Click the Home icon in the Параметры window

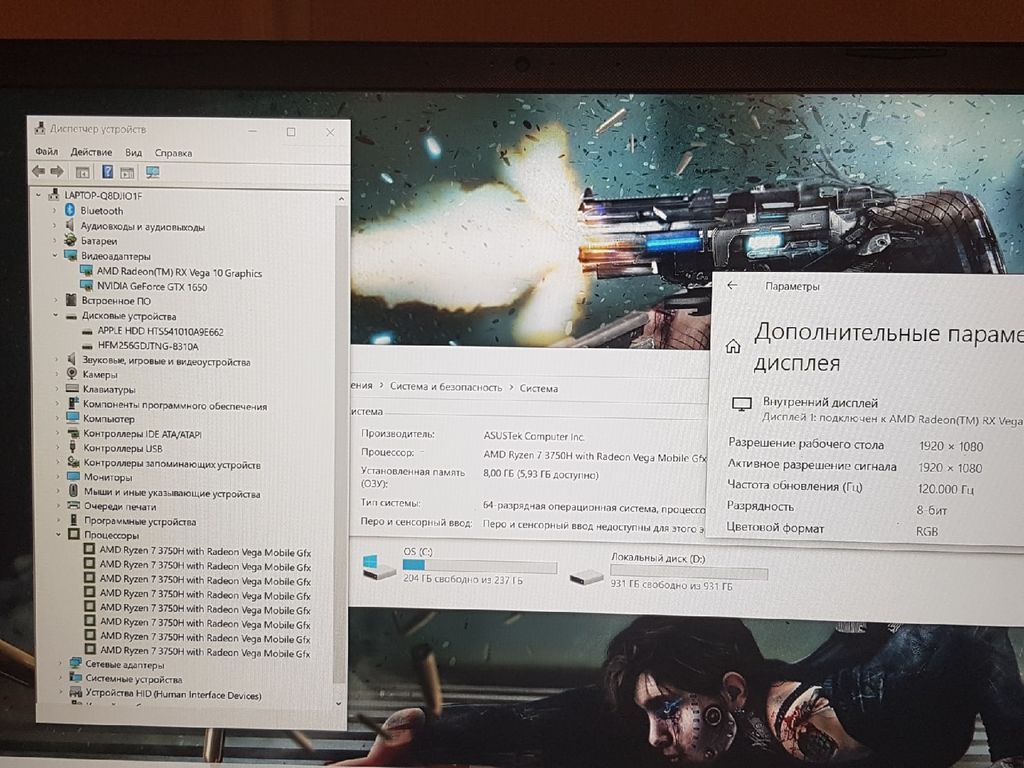tap(733, 346)
